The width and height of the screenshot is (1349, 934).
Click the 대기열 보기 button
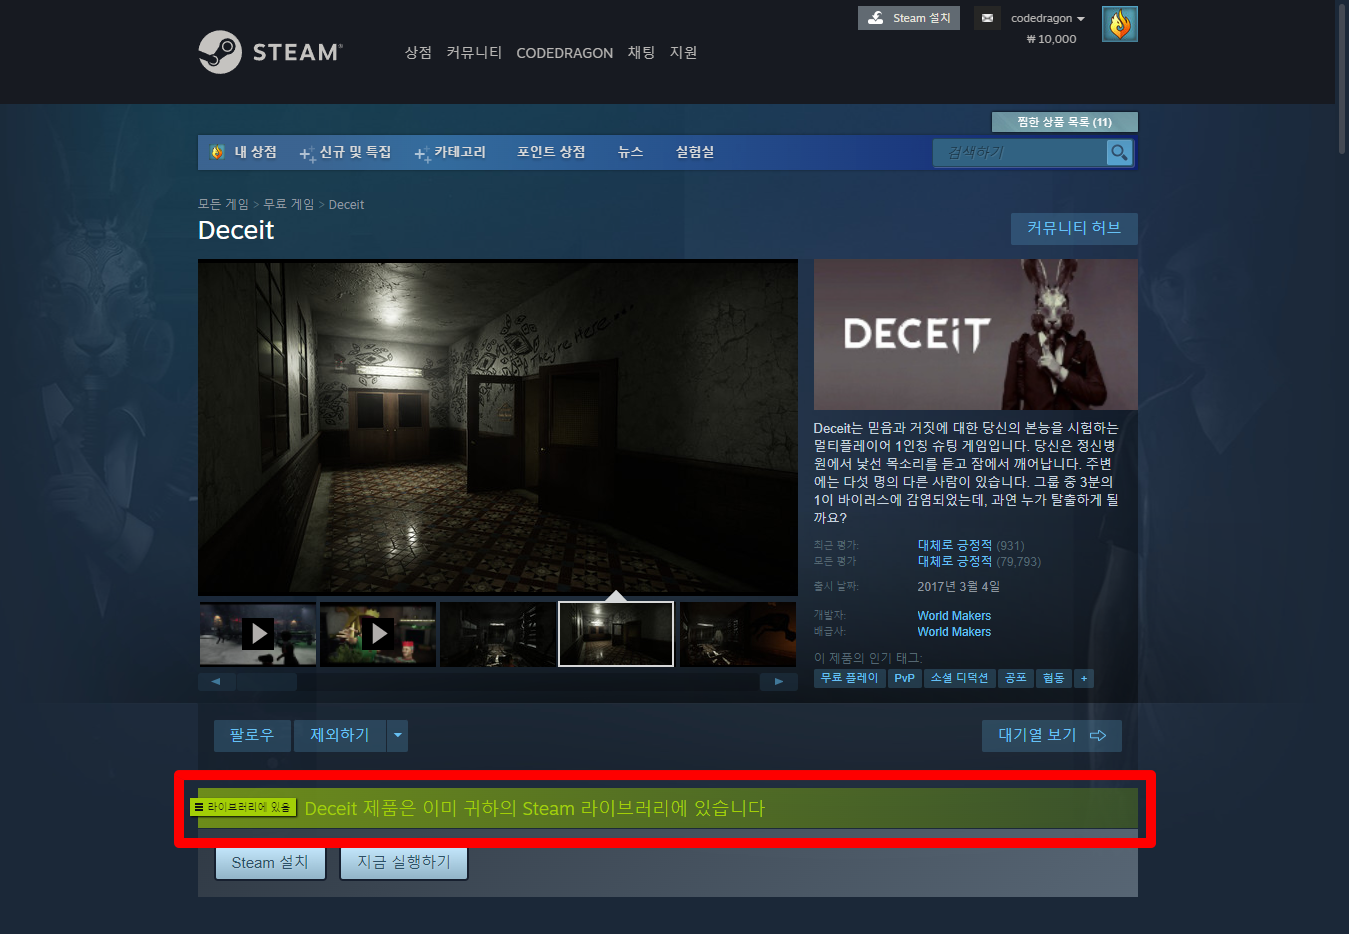click(x=1052, y=736)
